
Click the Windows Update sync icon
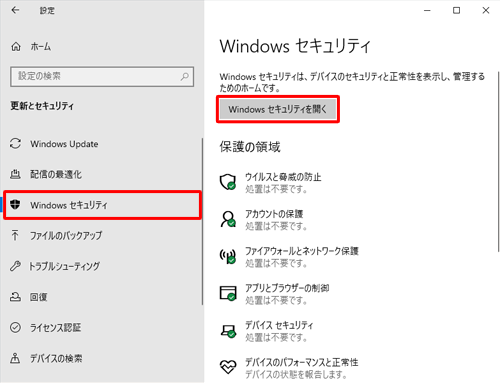pos(15,144)
